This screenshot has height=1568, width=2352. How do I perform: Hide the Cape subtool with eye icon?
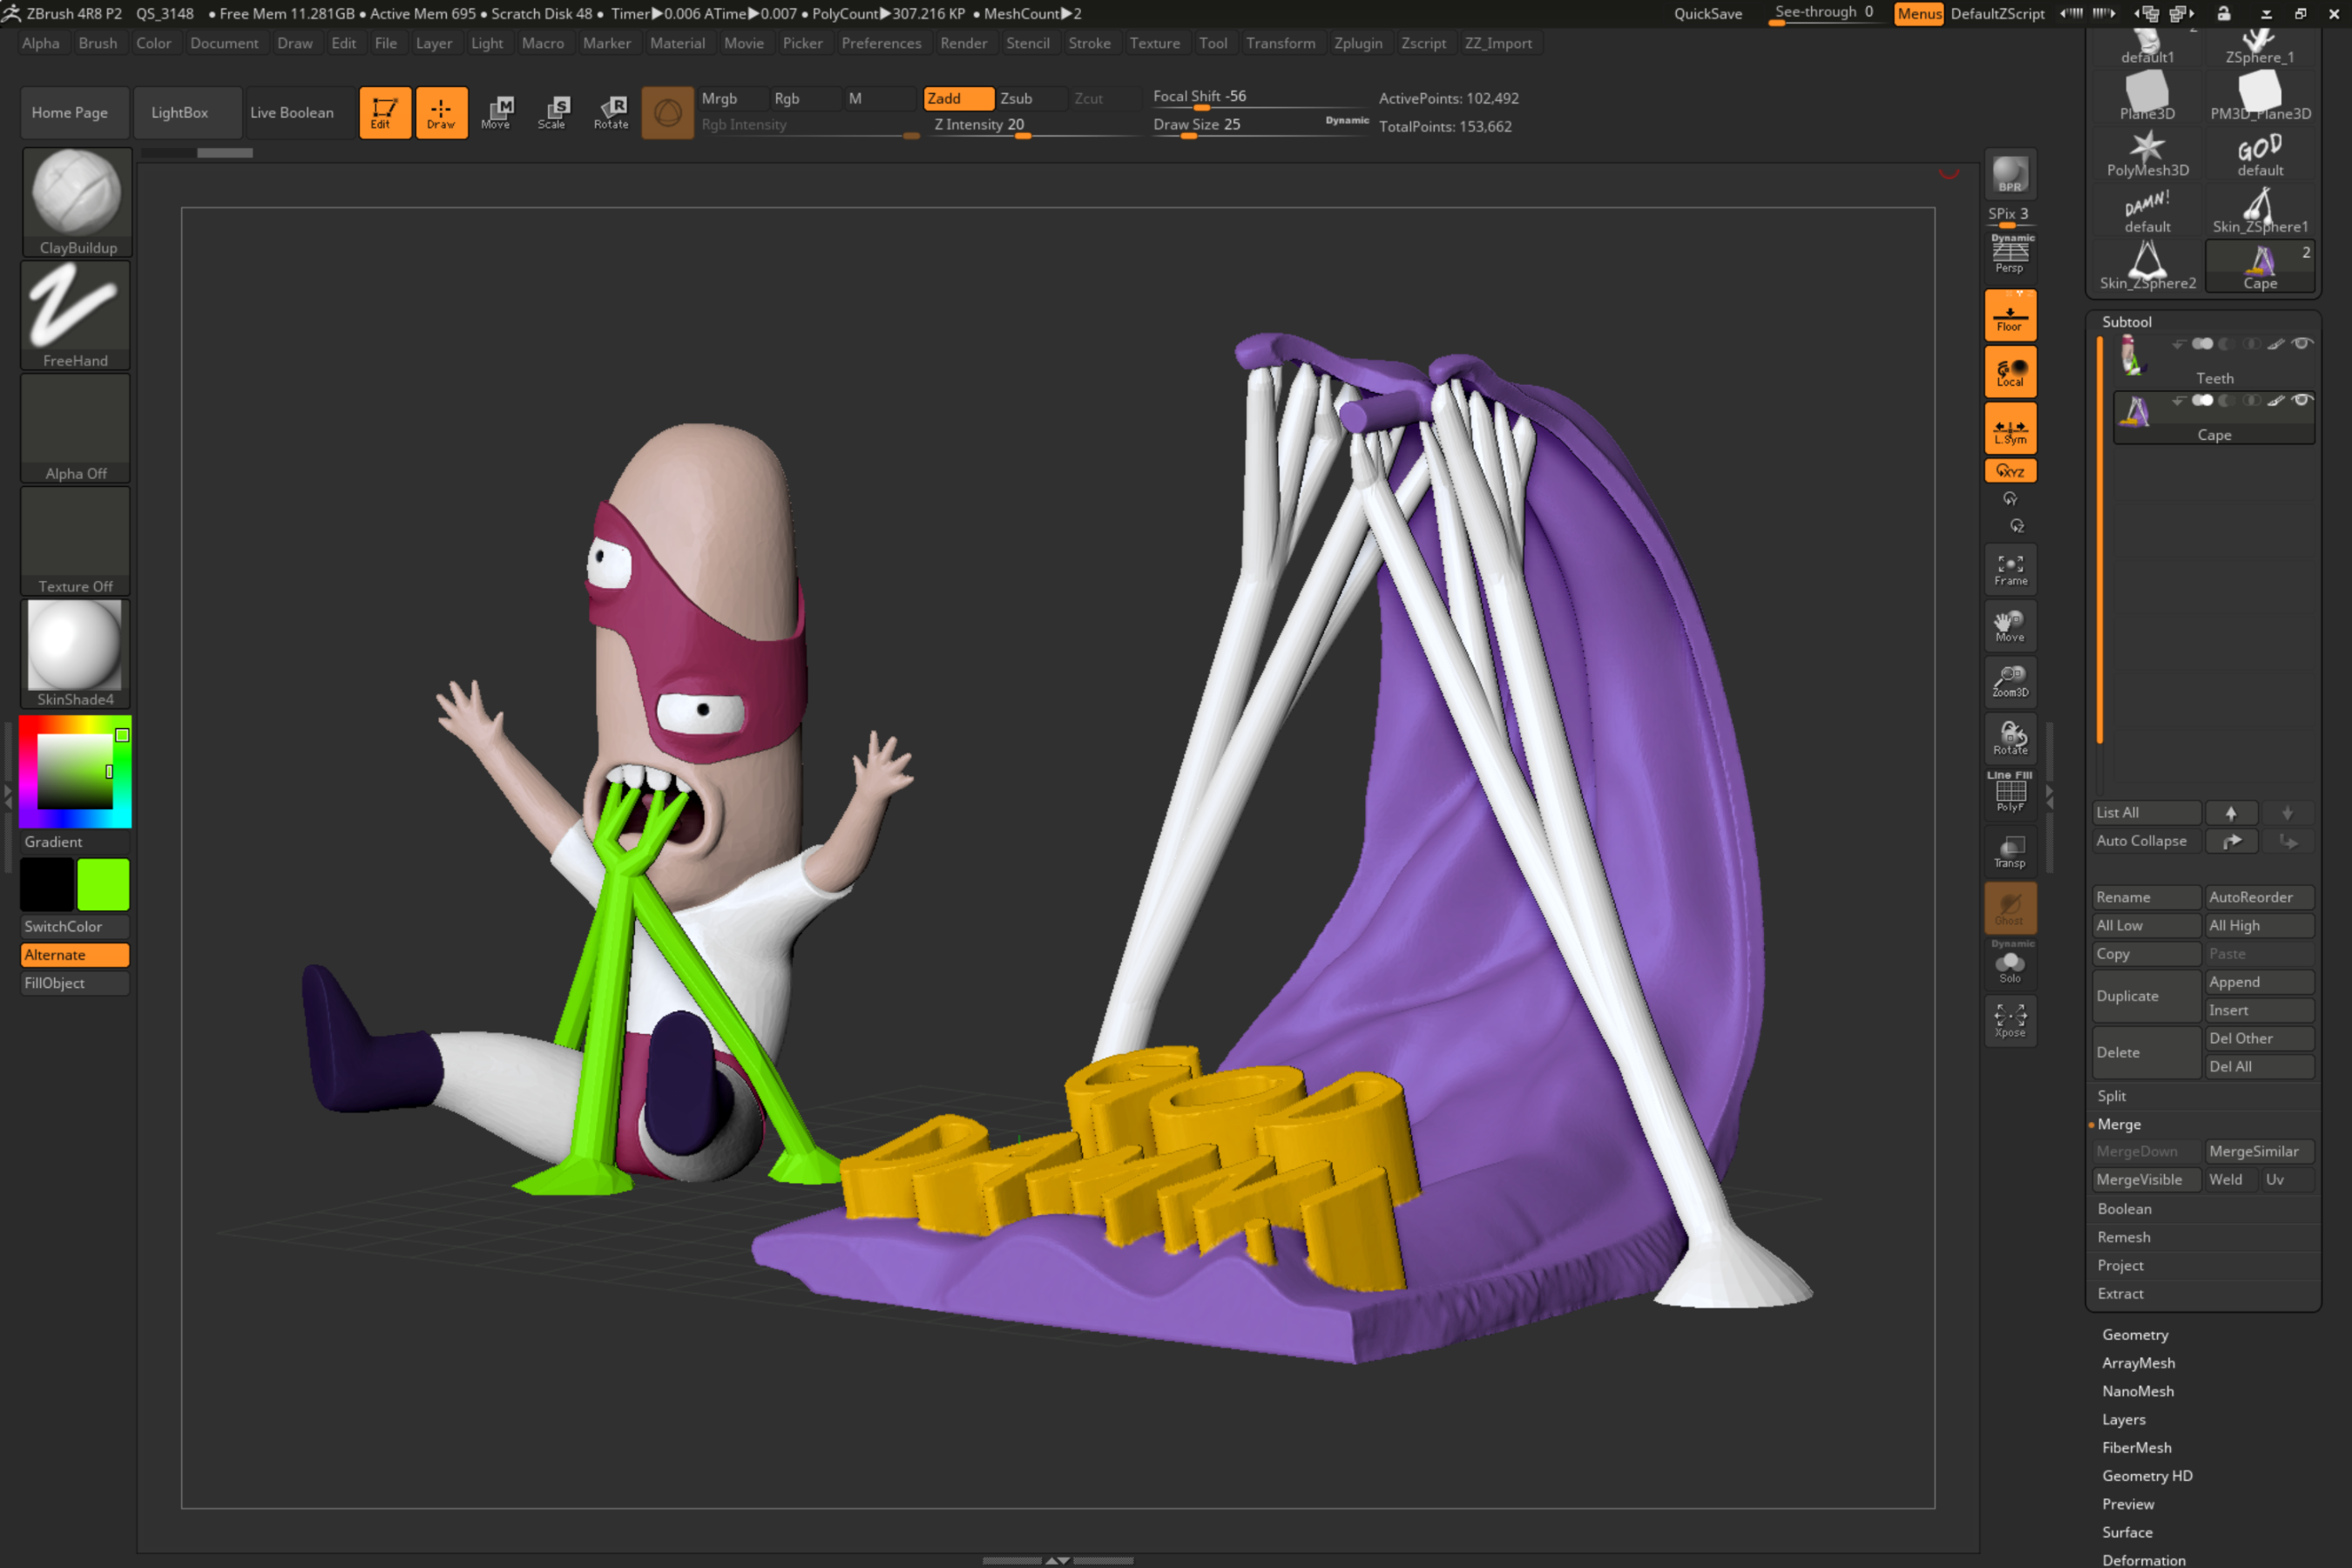[2301, 401]
